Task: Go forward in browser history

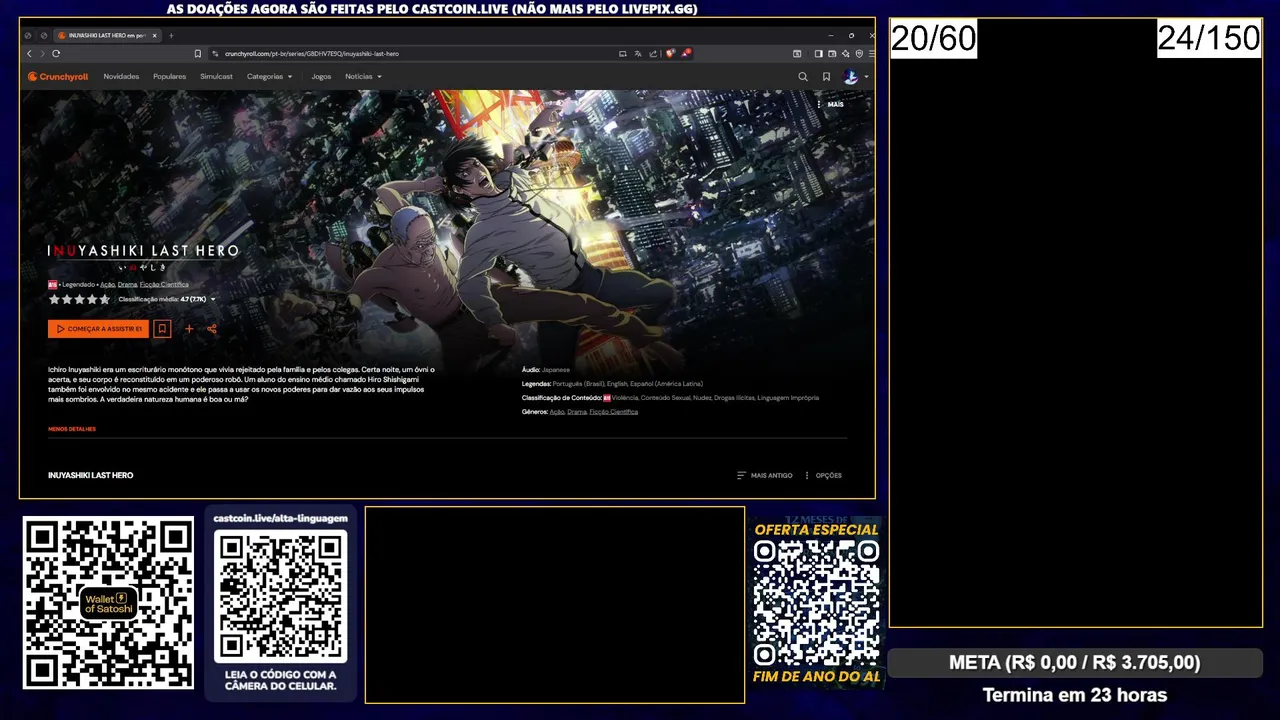Action: pos(42,53)
